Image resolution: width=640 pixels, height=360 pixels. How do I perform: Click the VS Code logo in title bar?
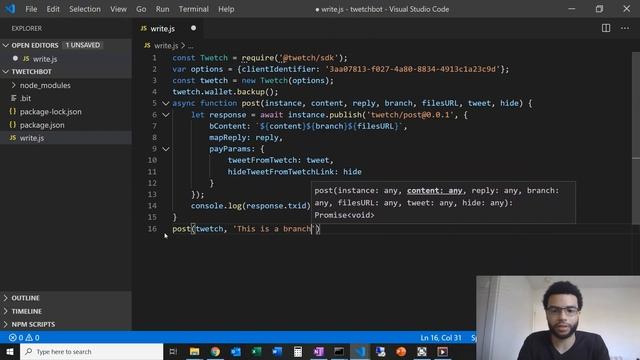[10, 9]
